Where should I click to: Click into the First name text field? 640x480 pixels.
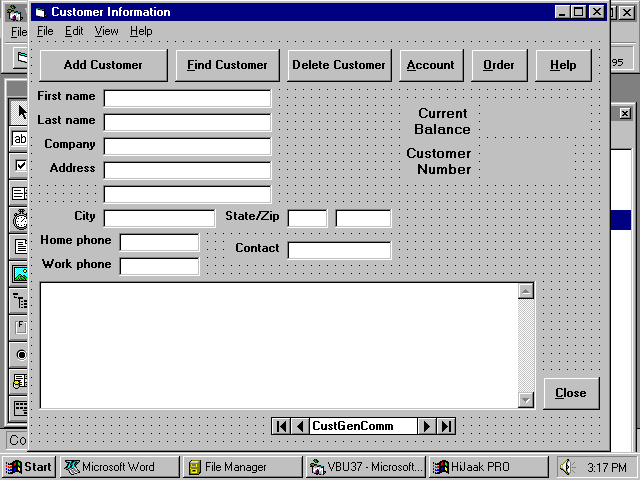187,98
